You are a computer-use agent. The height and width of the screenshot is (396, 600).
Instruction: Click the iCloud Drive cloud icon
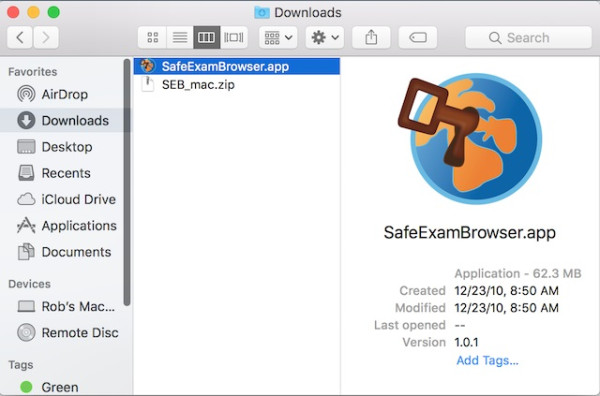[26, 199]
